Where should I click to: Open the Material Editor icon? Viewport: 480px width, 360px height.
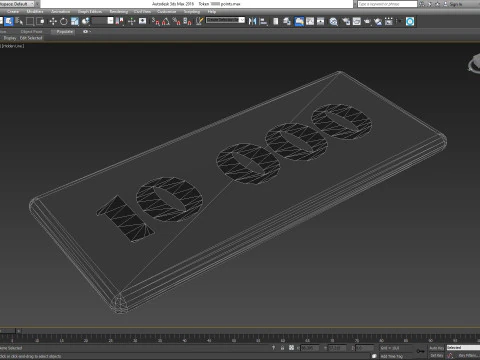(x=334, y=21)
